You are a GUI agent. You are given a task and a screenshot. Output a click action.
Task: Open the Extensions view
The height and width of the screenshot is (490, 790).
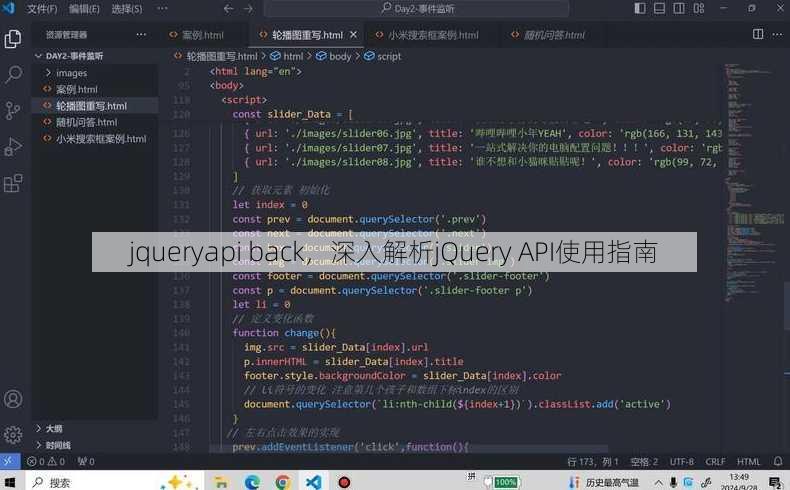[x=13, y=183]
